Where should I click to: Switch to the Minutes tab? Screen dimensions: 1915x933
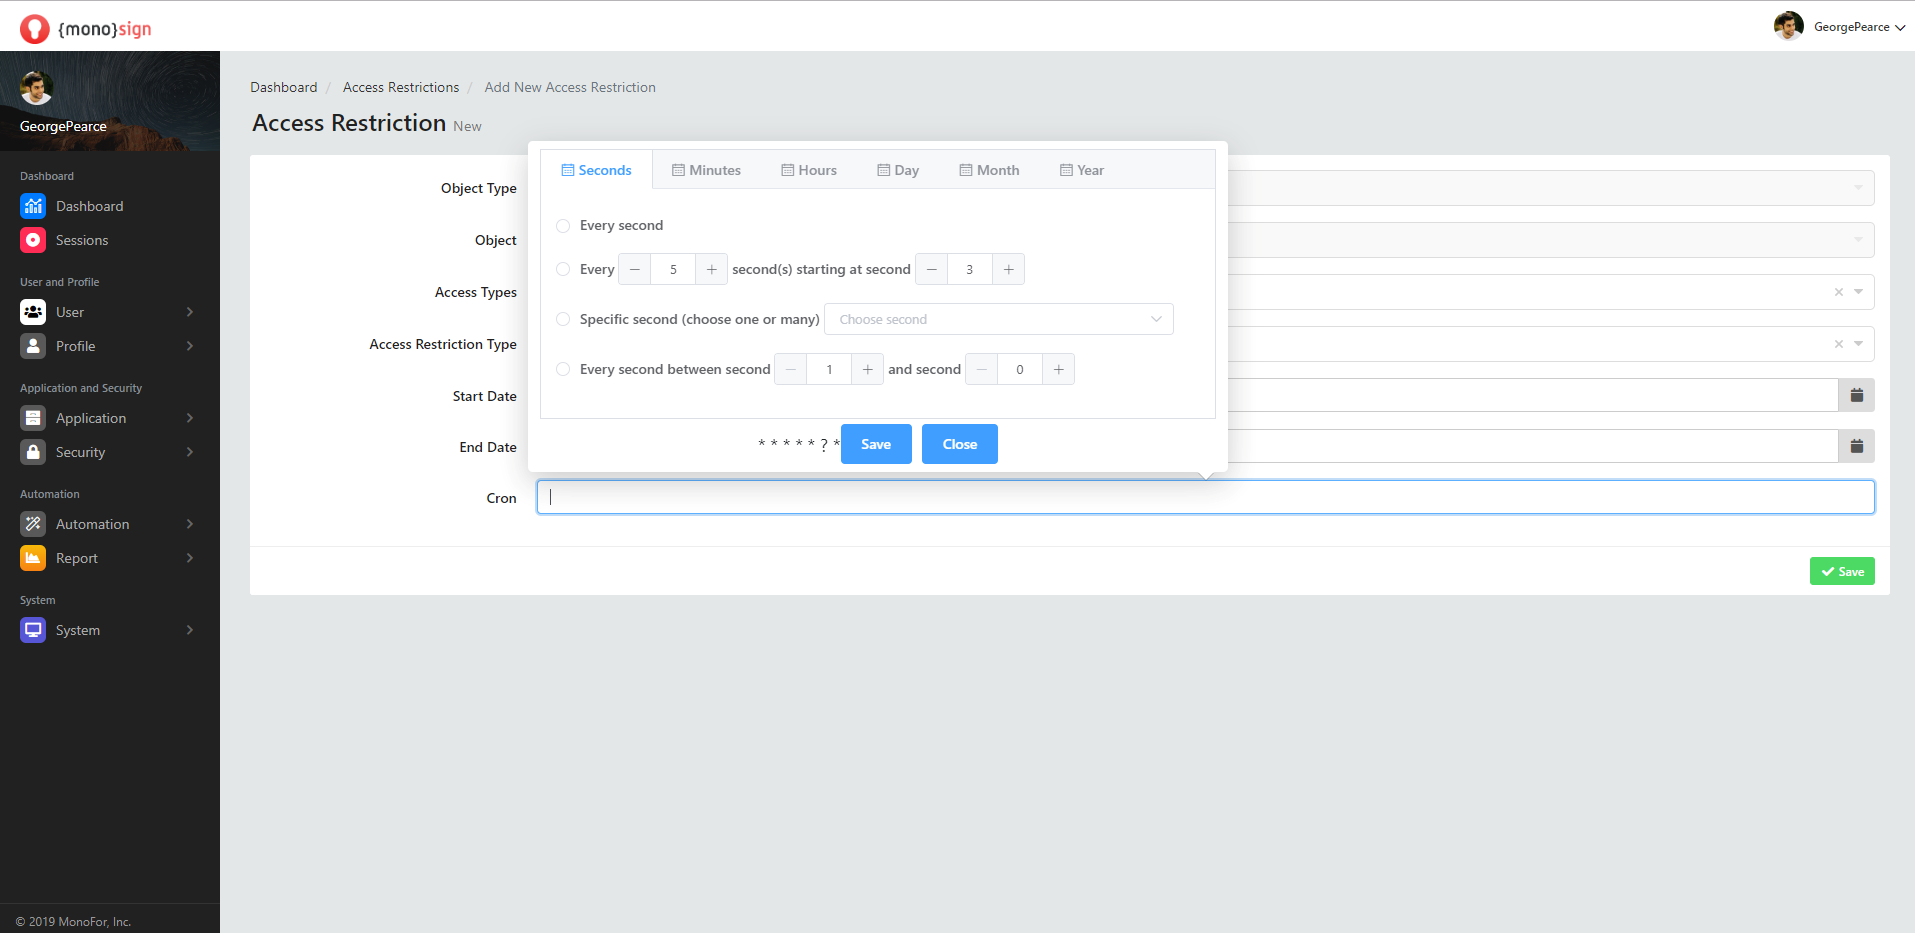(x=706, y=170)
